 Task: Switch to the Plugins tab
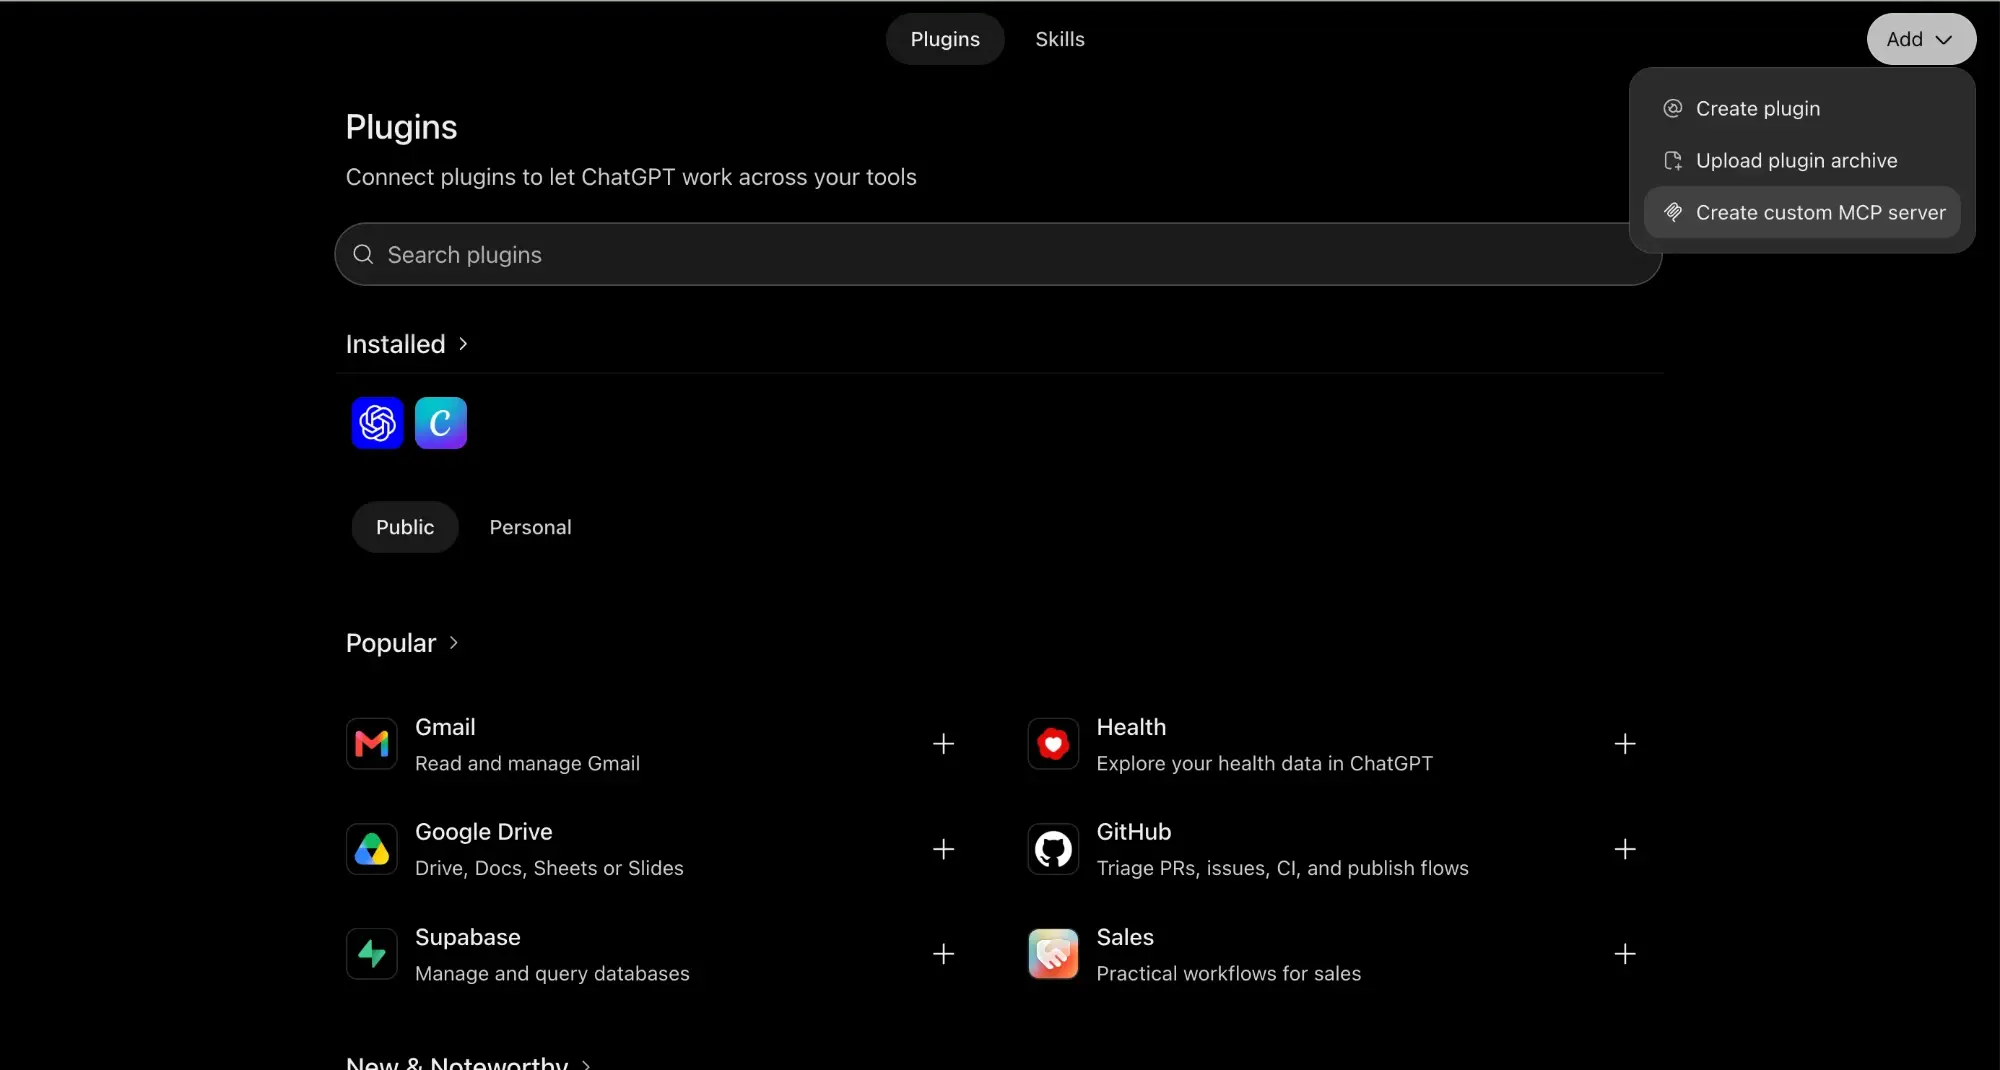tap(945, 39)
